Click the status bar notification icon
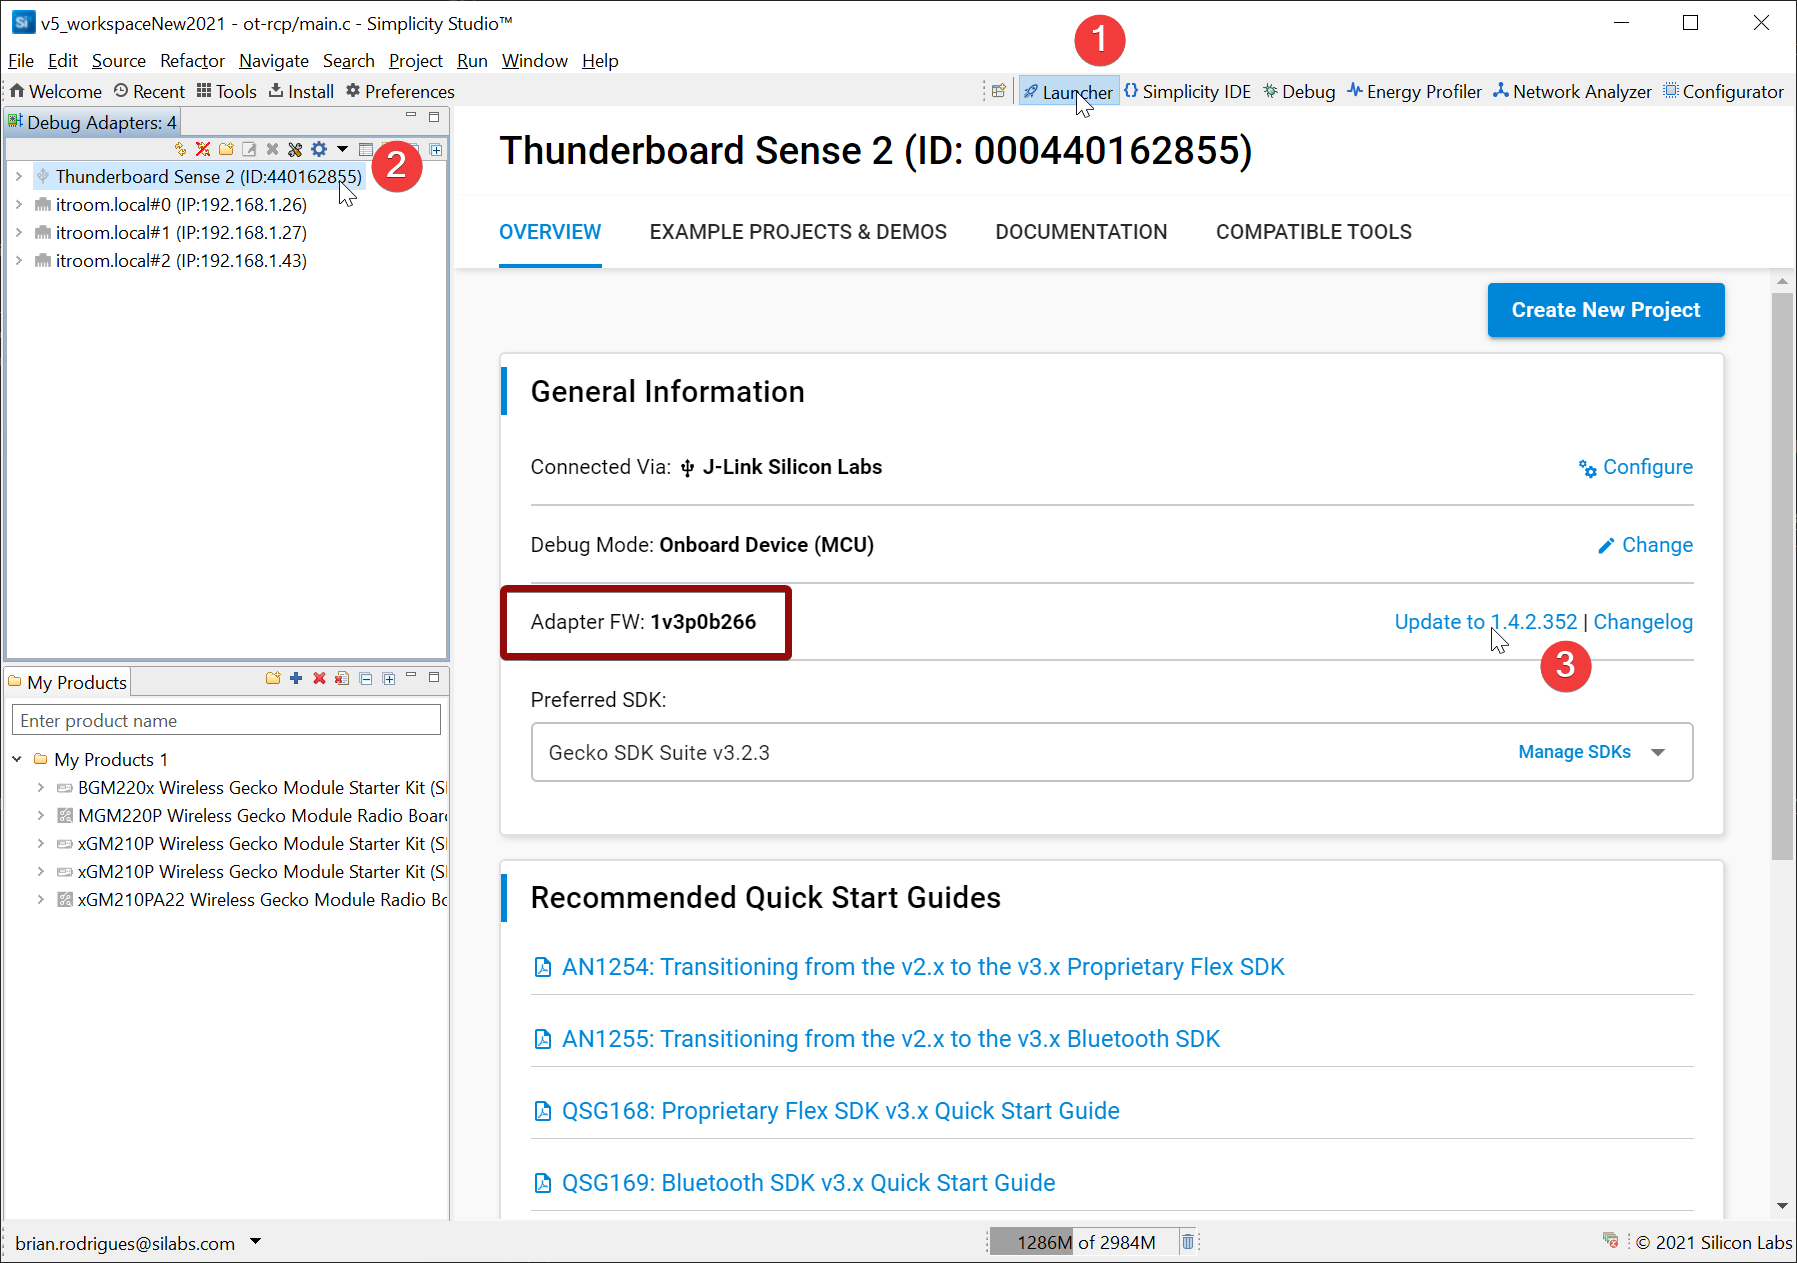This screenshot has height=1263, width=1797. (1610, 1241)
